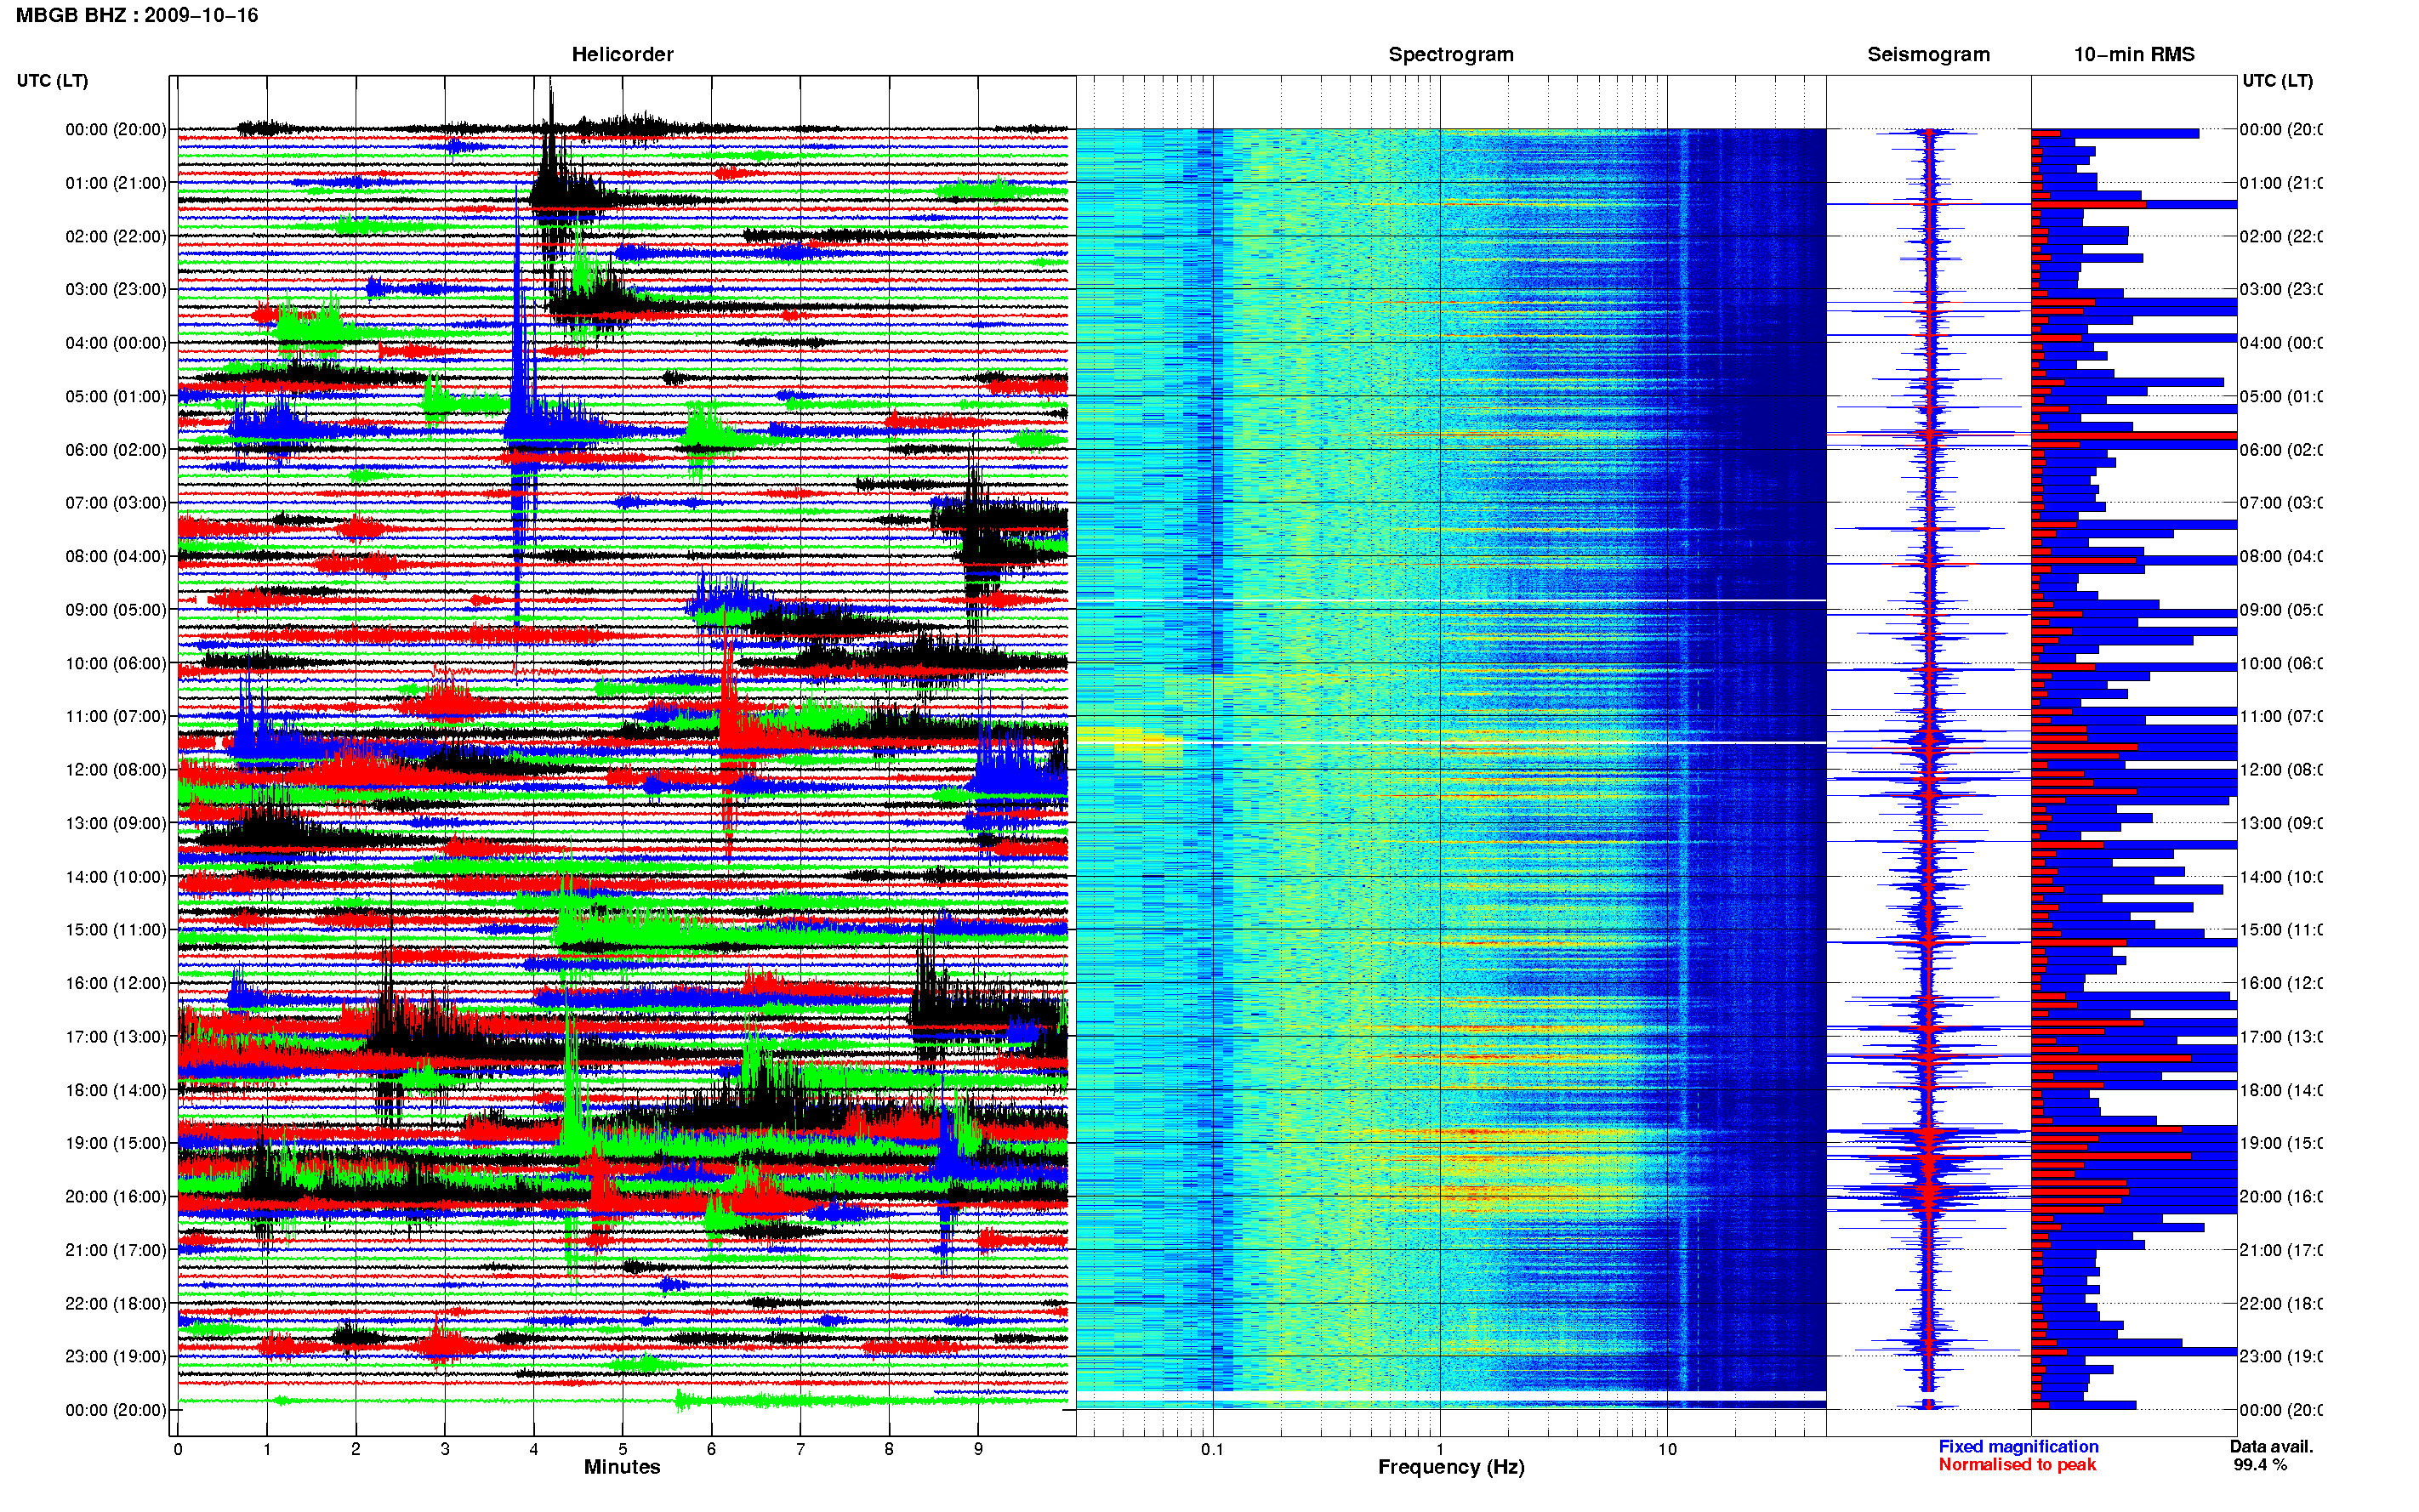Click the left 16:00 (12:00) time label
The image size is (2419, 1512).
(x=116, y=983)
